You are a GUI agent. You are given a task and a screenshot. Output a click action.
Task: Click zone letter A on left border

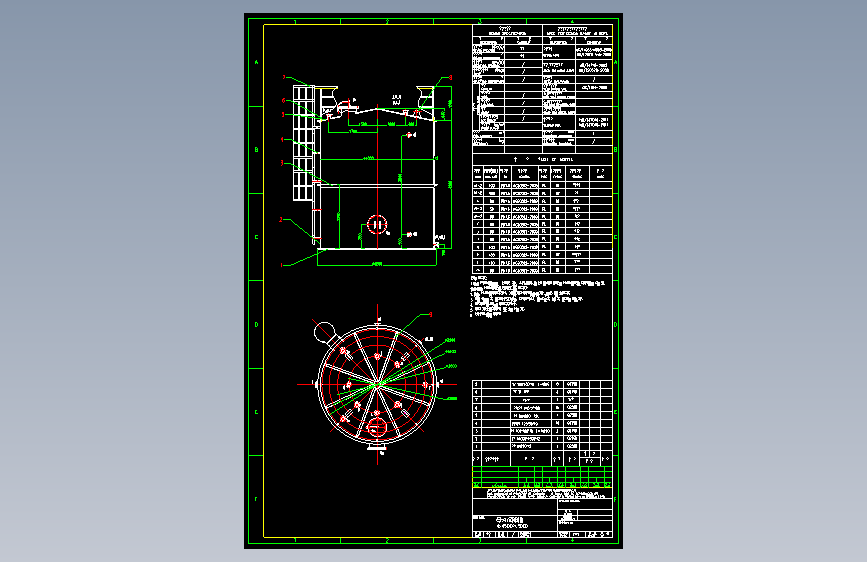click(x=257, y=63)
